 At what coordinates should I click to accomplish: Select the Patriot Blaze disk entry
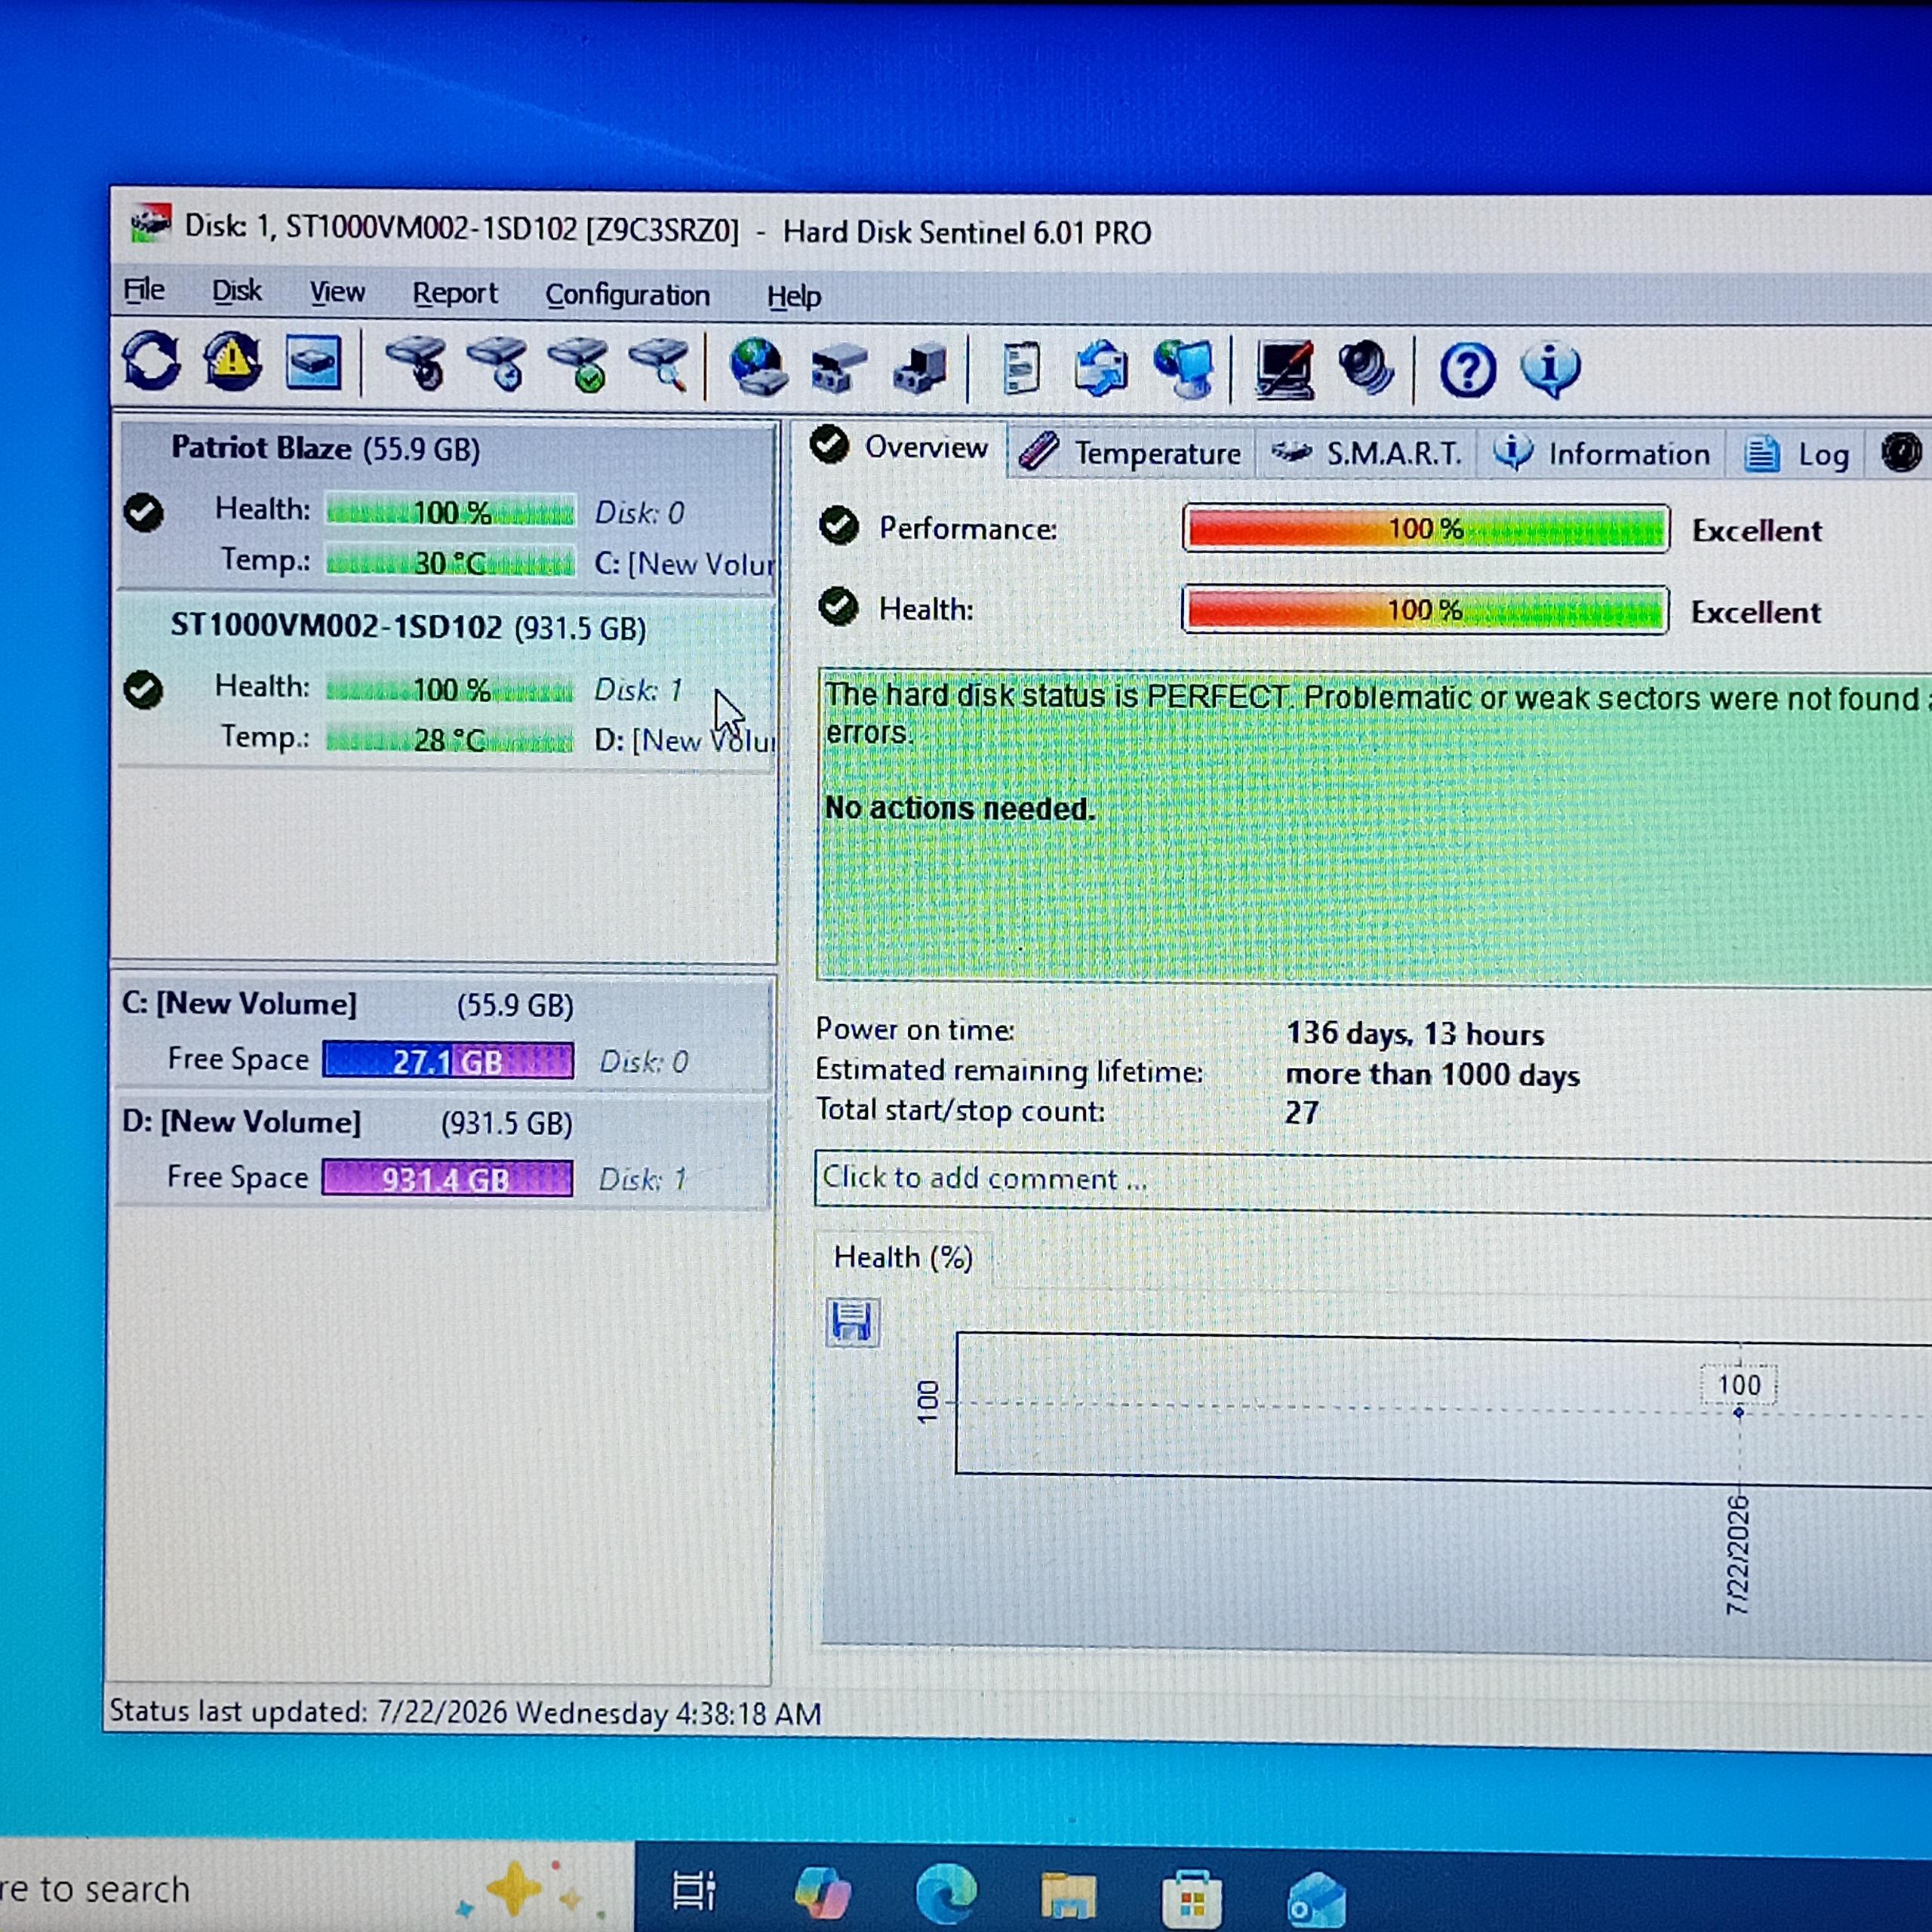[447, 509]
